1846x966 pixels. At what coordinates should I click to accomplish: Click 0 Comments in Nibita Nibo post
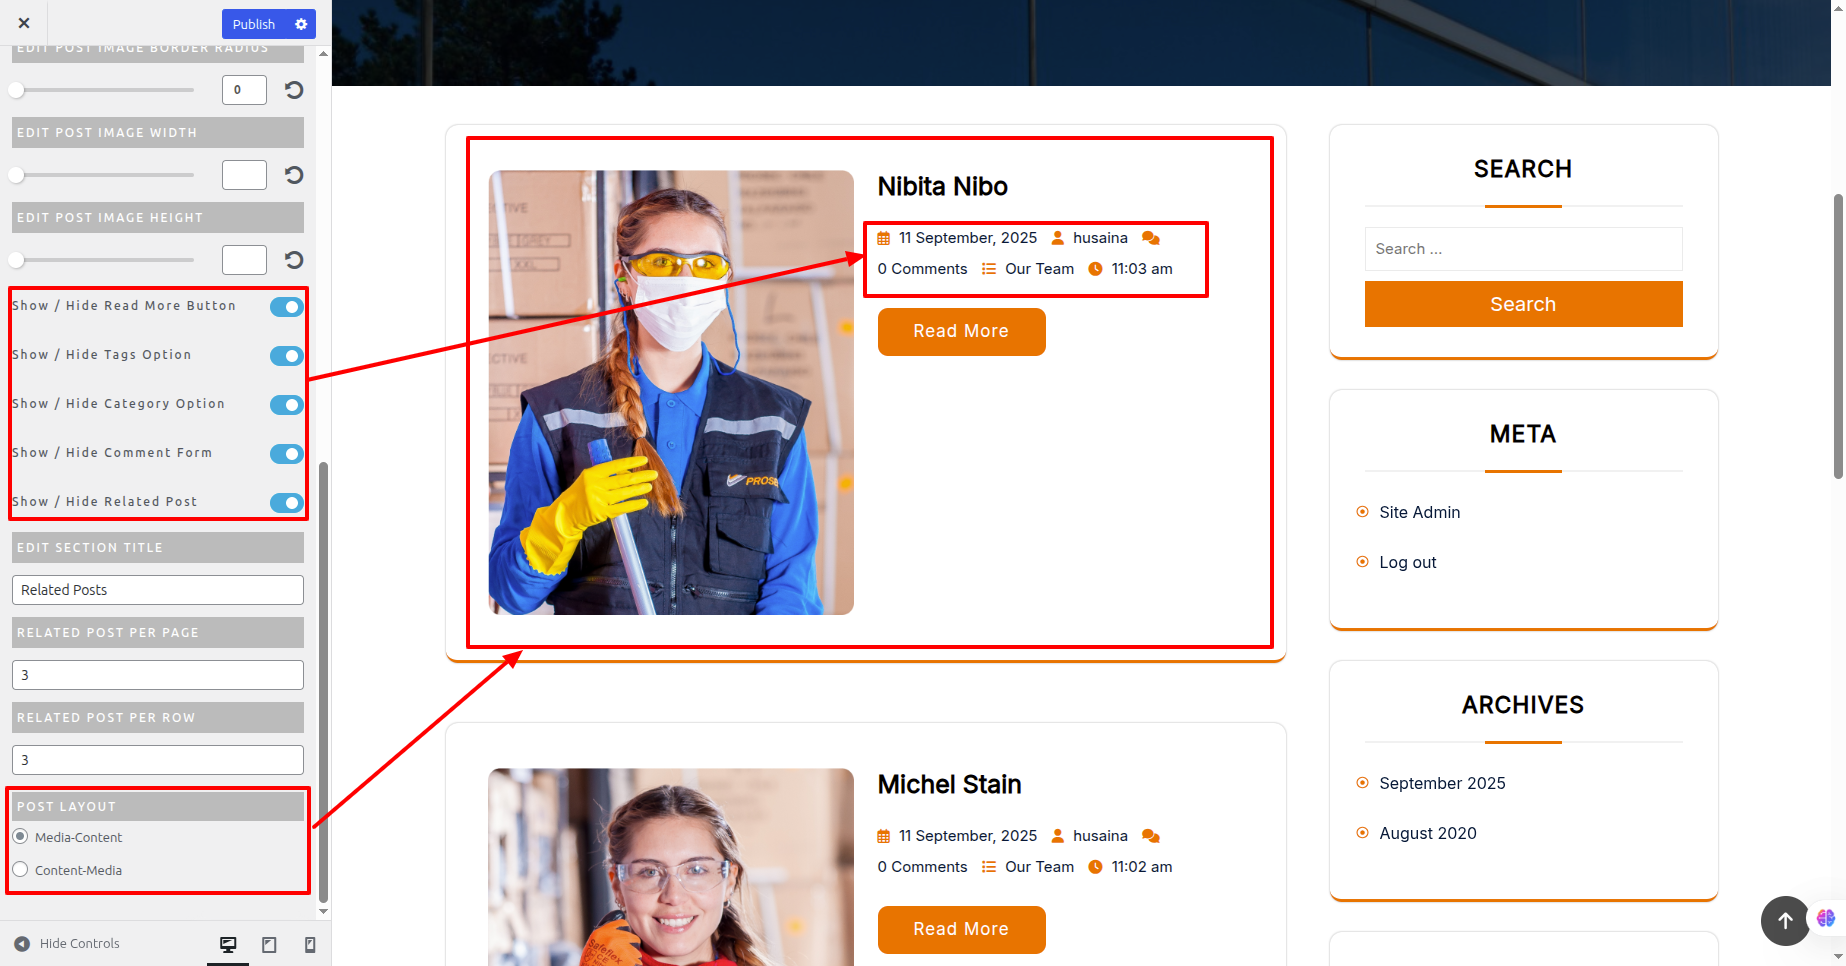tap(922, 269)
